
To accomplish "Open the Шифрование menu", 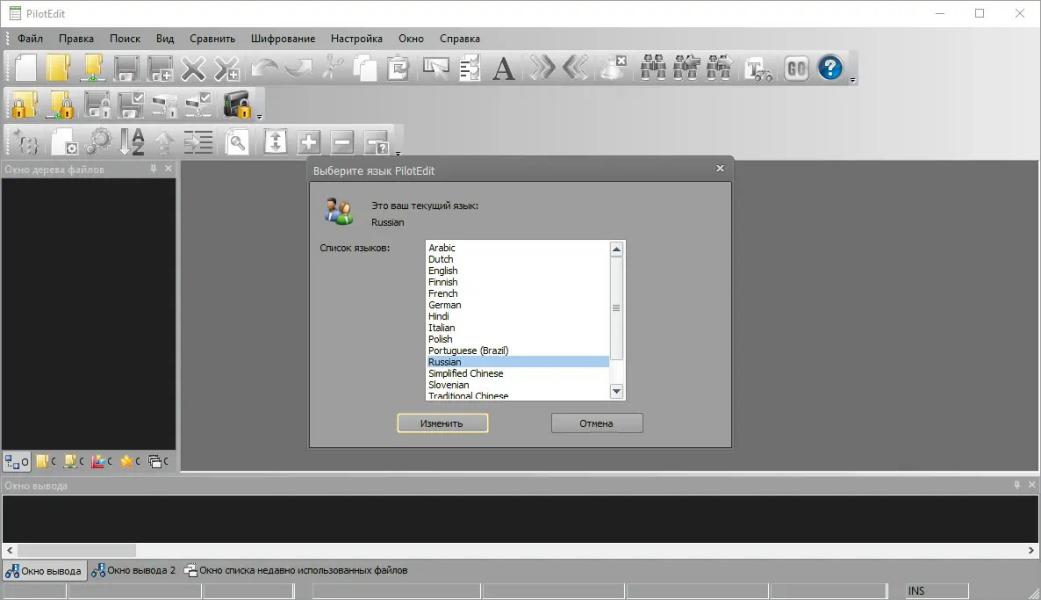I will click(283, 38).
